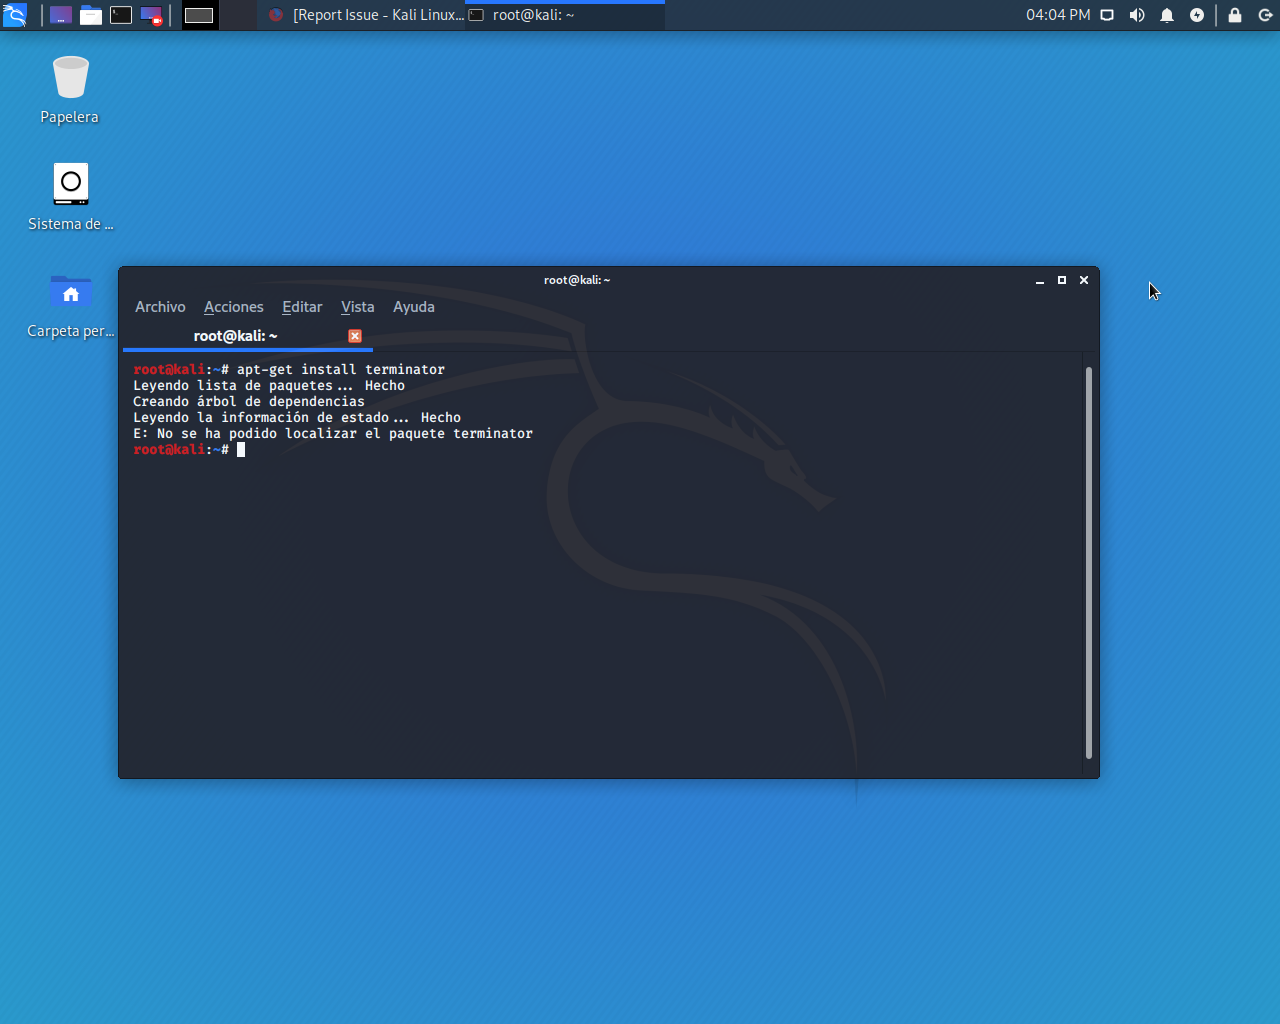Click the Papelera trash desktop icon
Image resolution: width=1280 pixels, height=1024 pixels.
(x=70, y=80)
